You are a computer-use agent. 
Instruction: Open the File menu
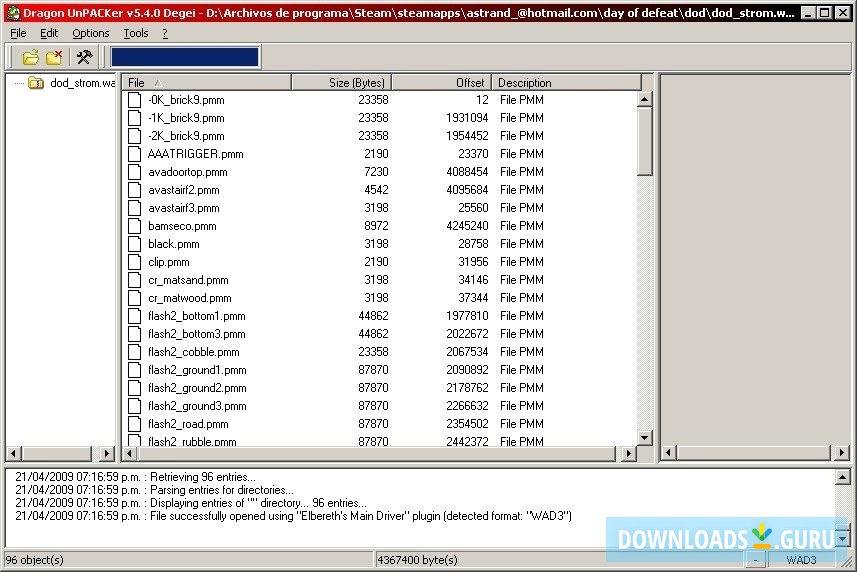click(18, 33)
